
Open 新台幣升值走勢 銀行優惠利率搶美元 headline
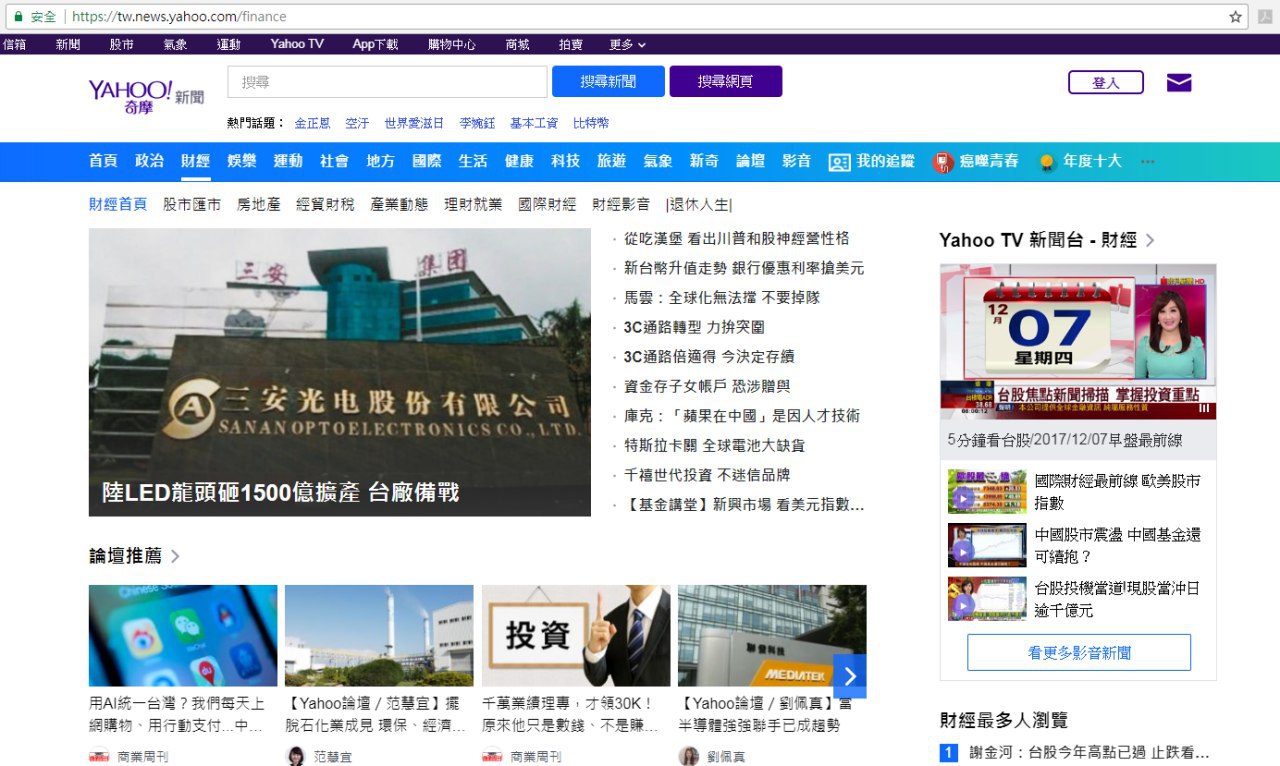[744, 268]
